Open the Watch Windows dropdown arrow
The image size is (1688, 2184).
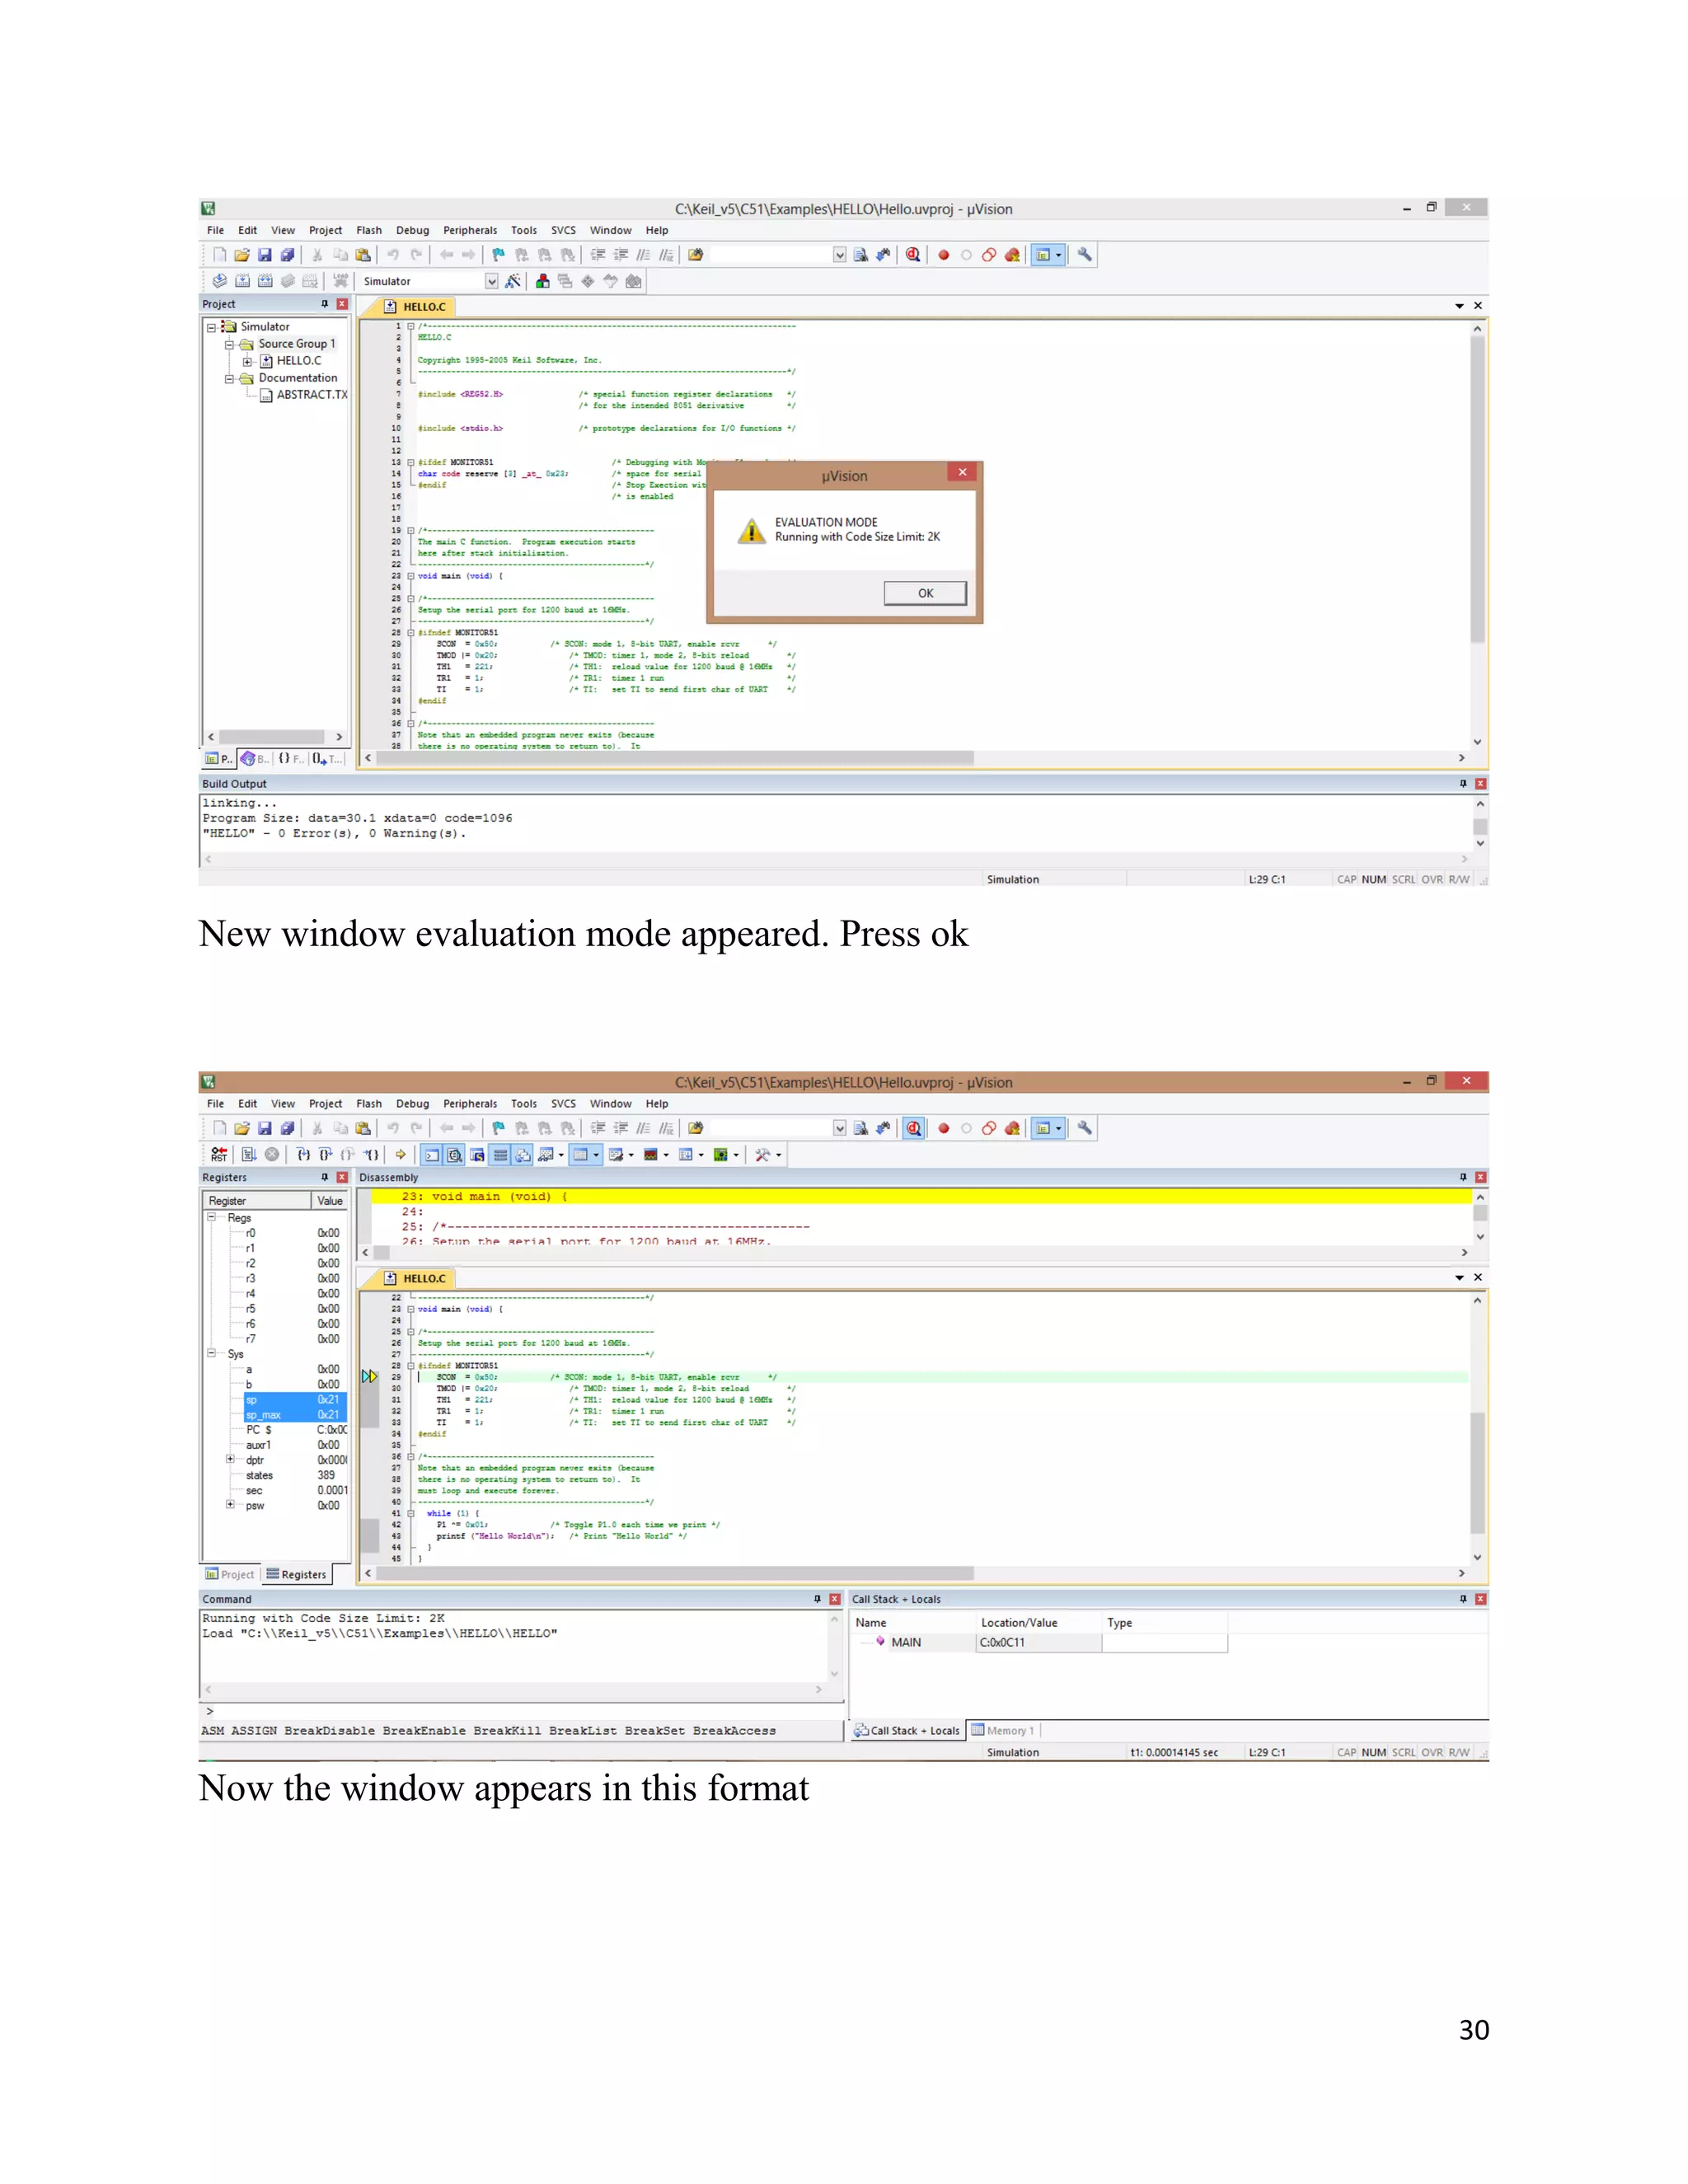tap(561, 1155)
